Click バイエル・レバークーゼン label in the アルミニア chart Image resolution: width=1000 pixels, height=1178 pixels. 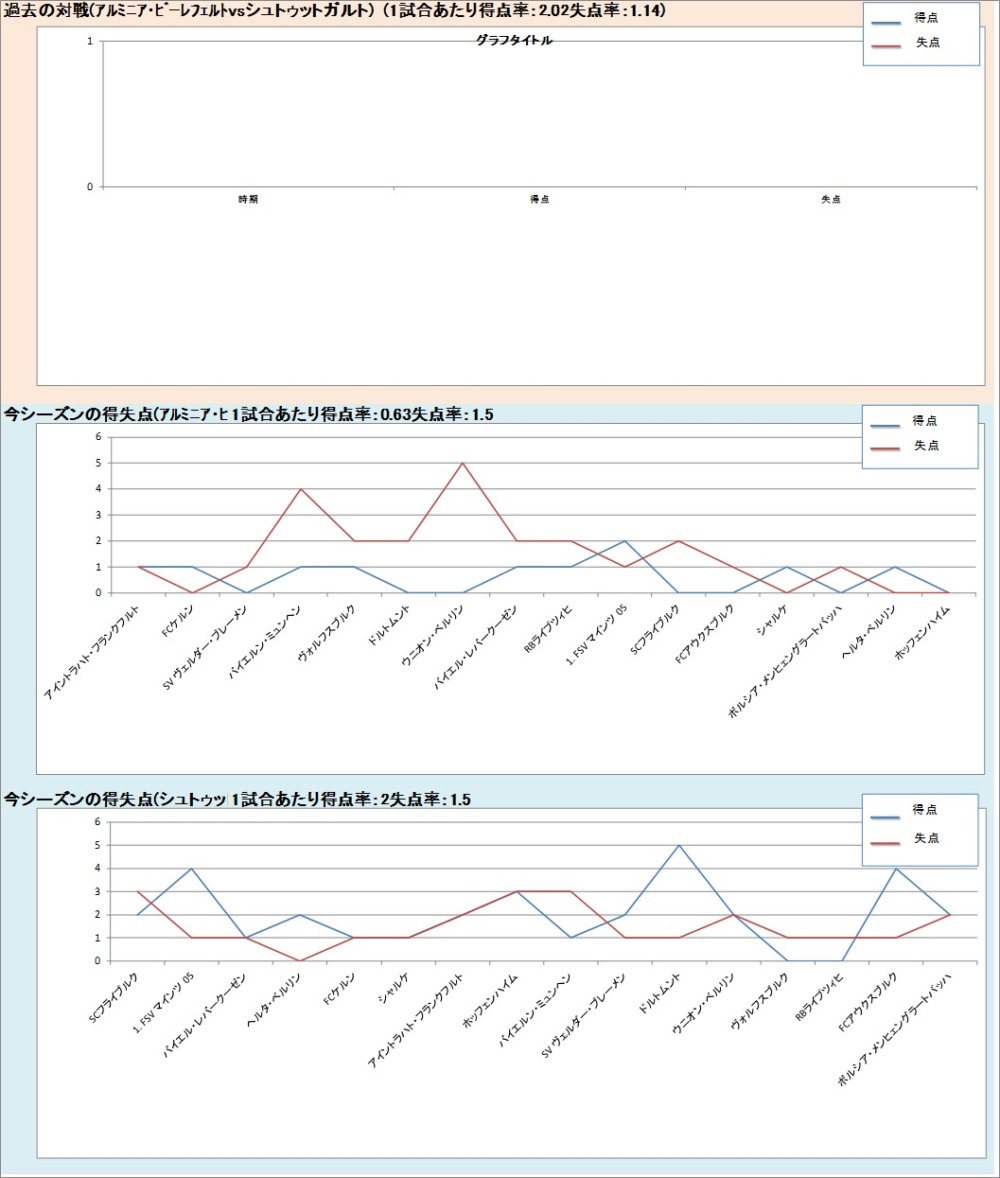click(476, 647)
